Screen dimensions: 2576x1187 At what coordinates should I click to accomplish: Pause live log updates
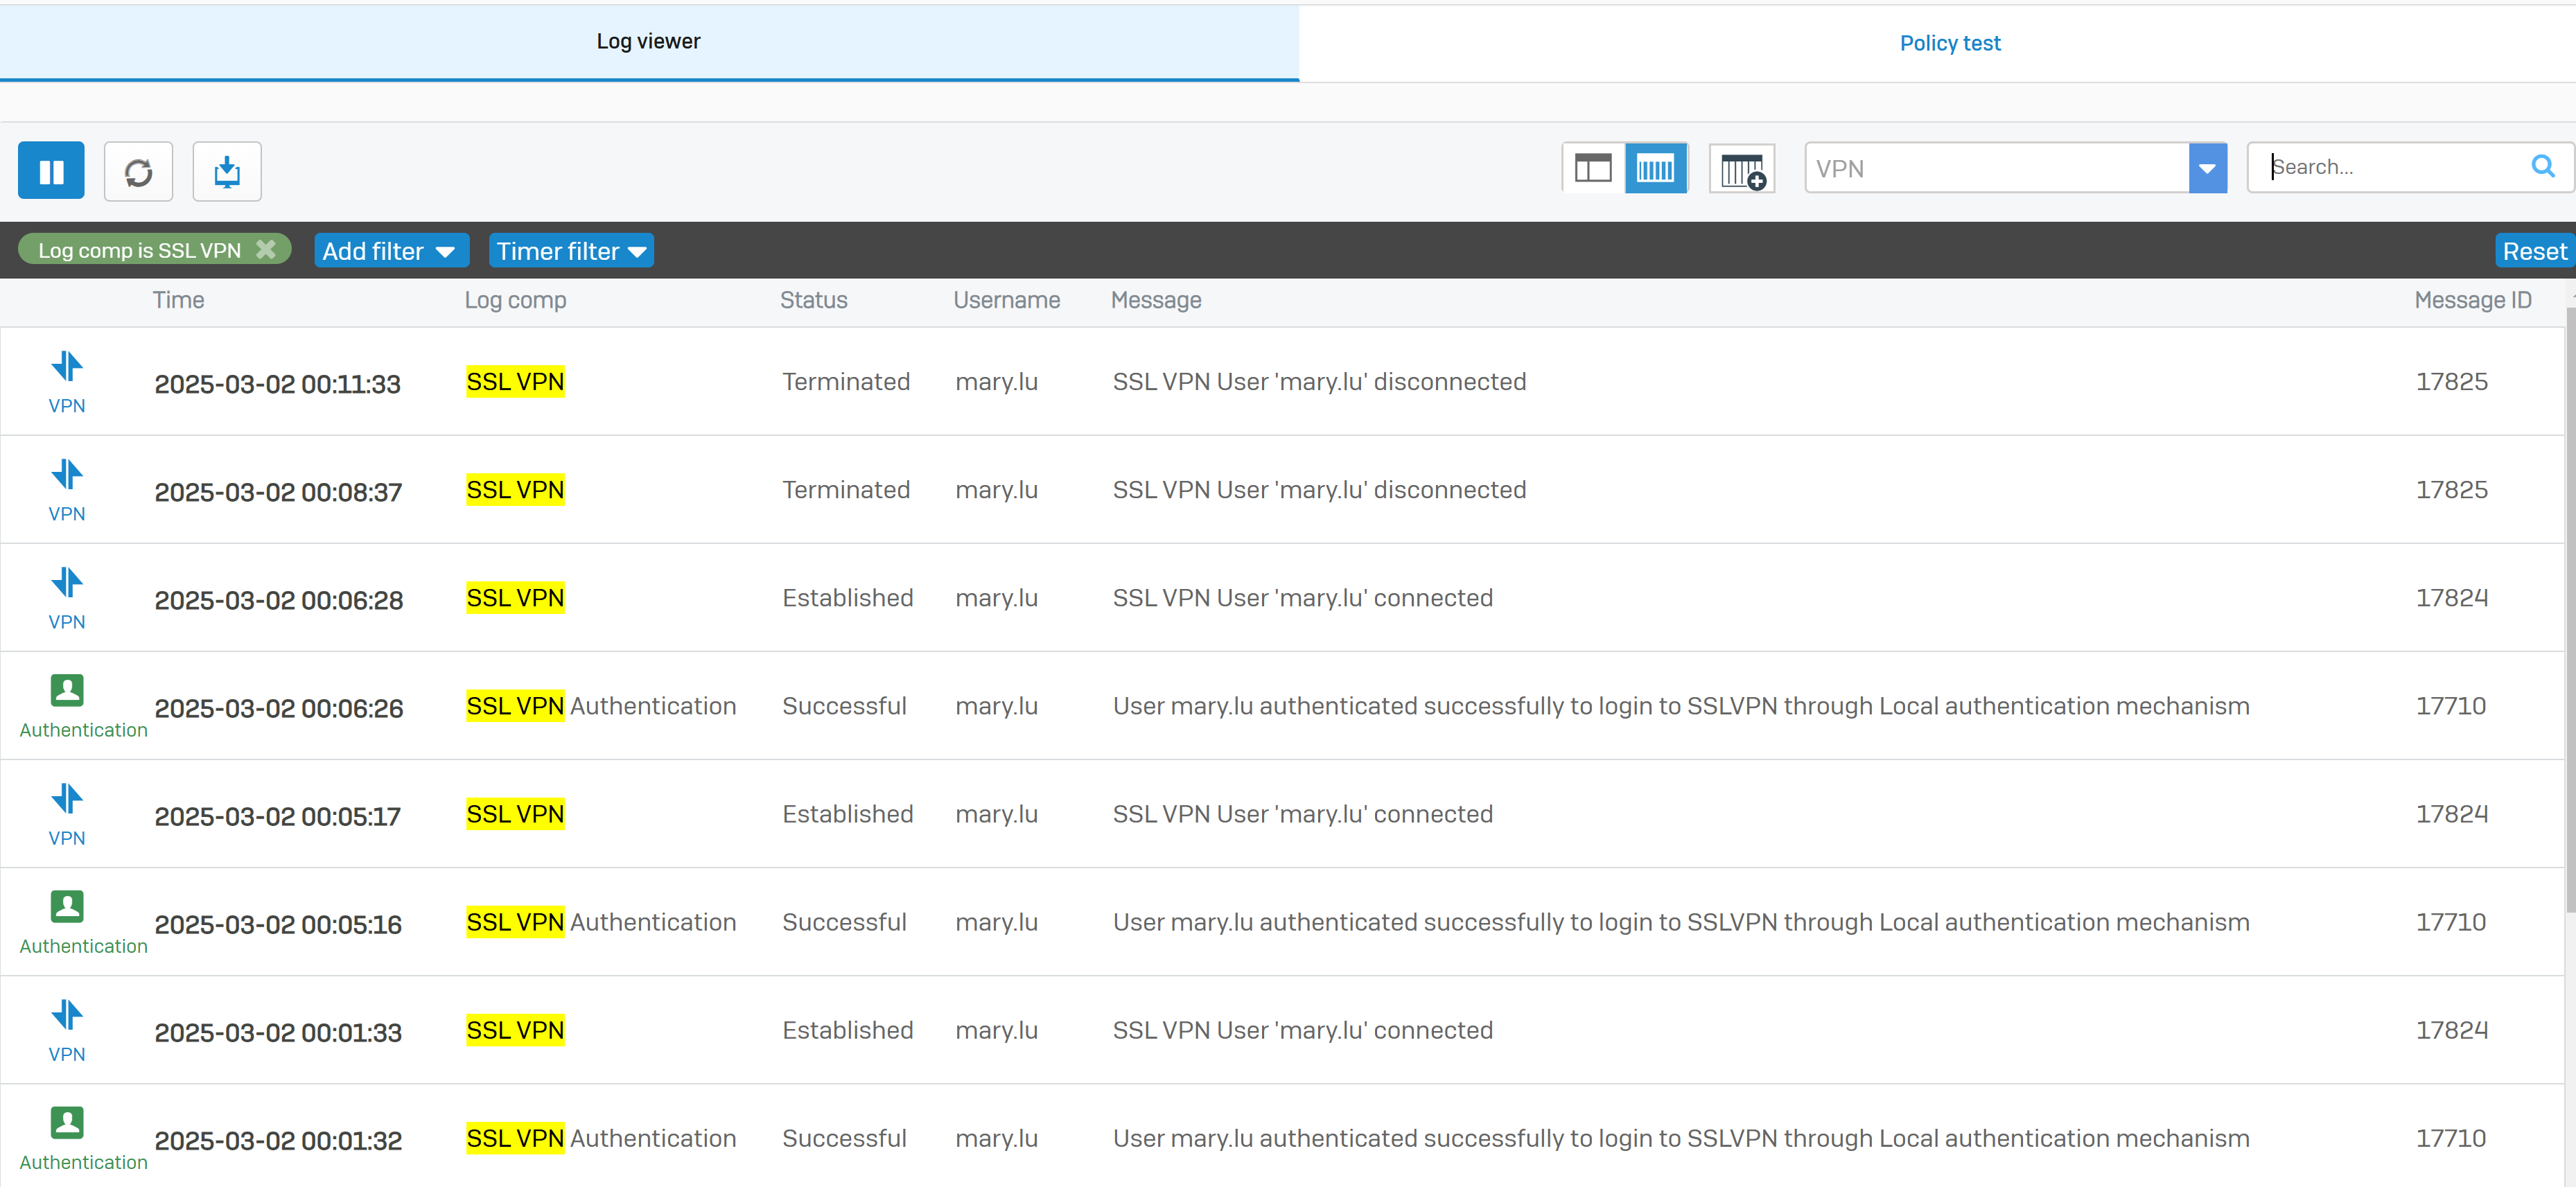tap(51, 171)
